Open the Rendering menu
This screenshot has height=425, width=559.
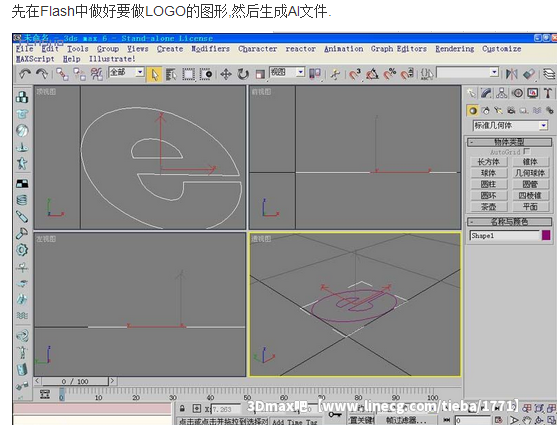(x=455, y=49)
